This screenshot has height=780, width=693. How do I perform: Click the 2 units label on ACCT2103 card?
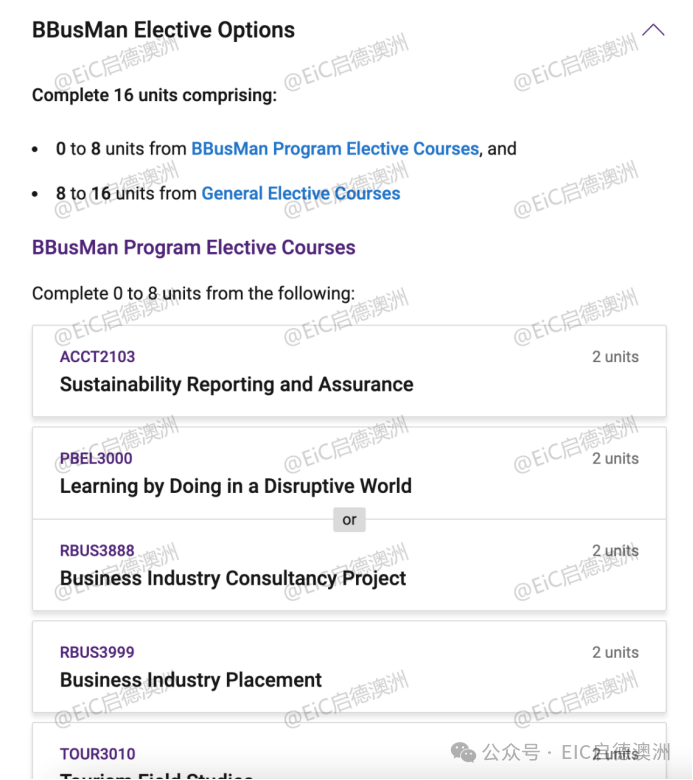[x=615, y=357]
